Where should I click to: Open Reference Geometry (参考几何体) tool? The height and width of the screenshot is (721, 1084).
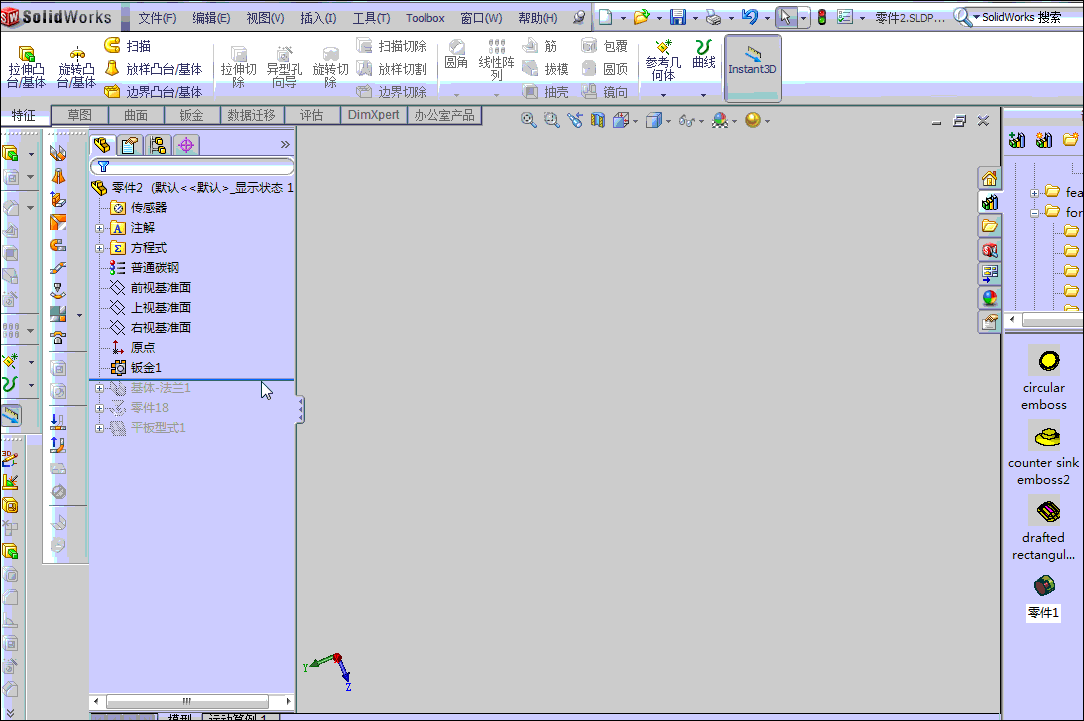tap(663, 60)
